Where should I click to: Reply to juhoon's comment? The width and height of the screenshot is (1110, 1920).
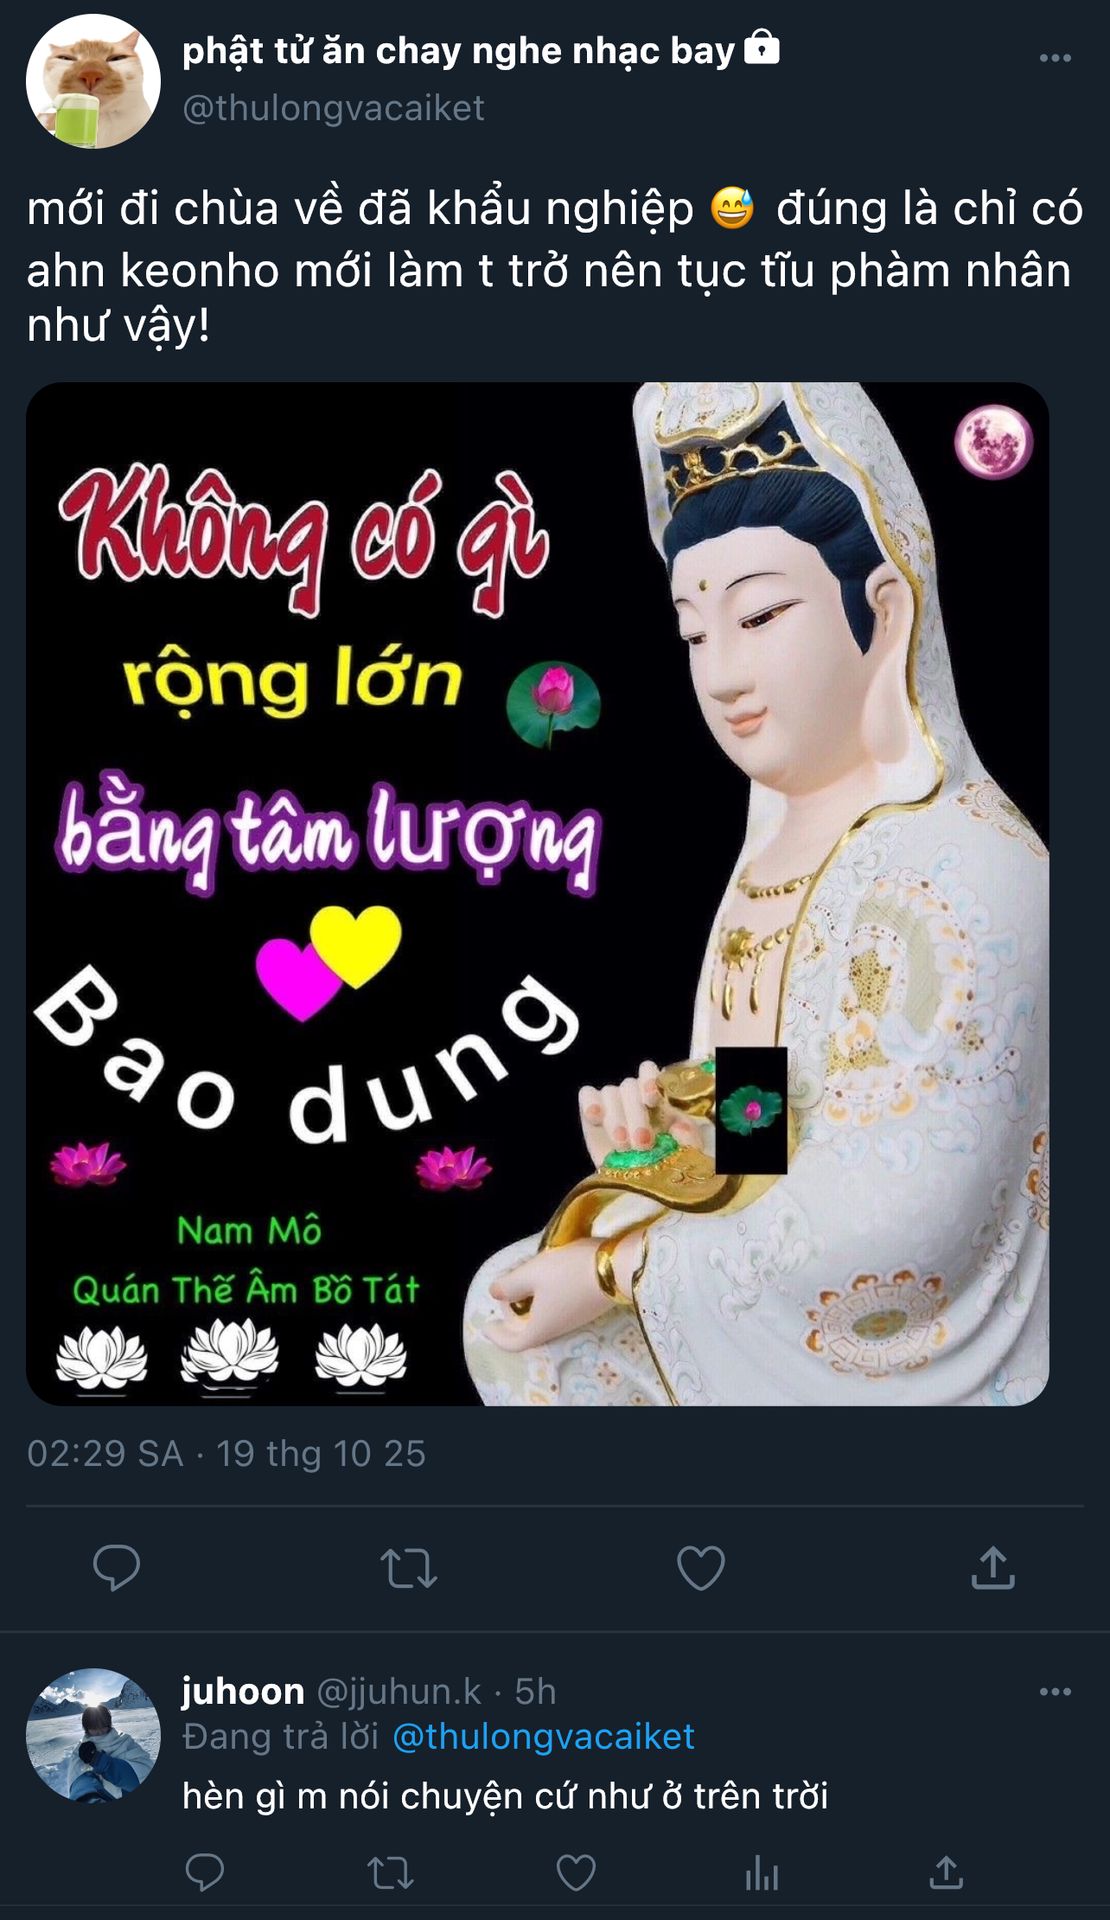click(205, 1872)
